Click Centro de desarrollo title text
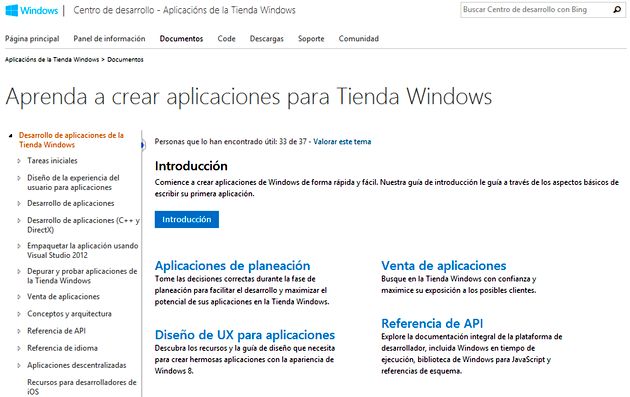630x397 pixels. (184, 10)
